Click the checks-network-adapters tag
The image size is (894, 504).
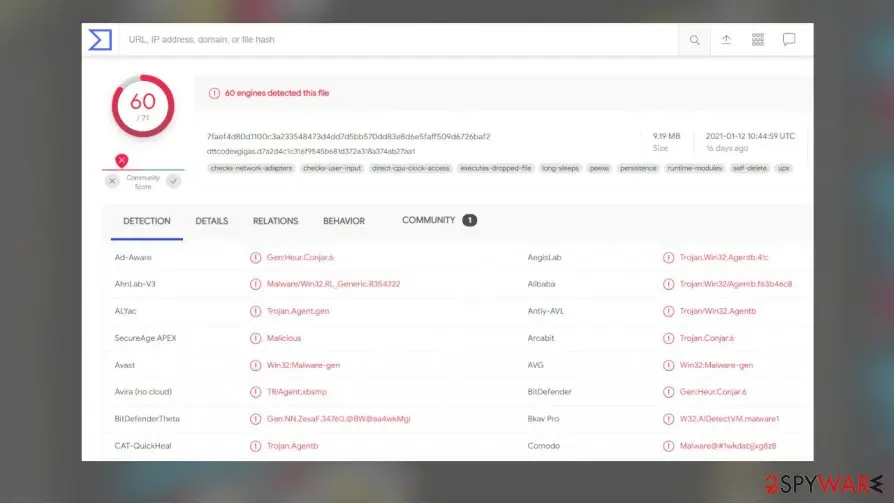pos(251,168)
